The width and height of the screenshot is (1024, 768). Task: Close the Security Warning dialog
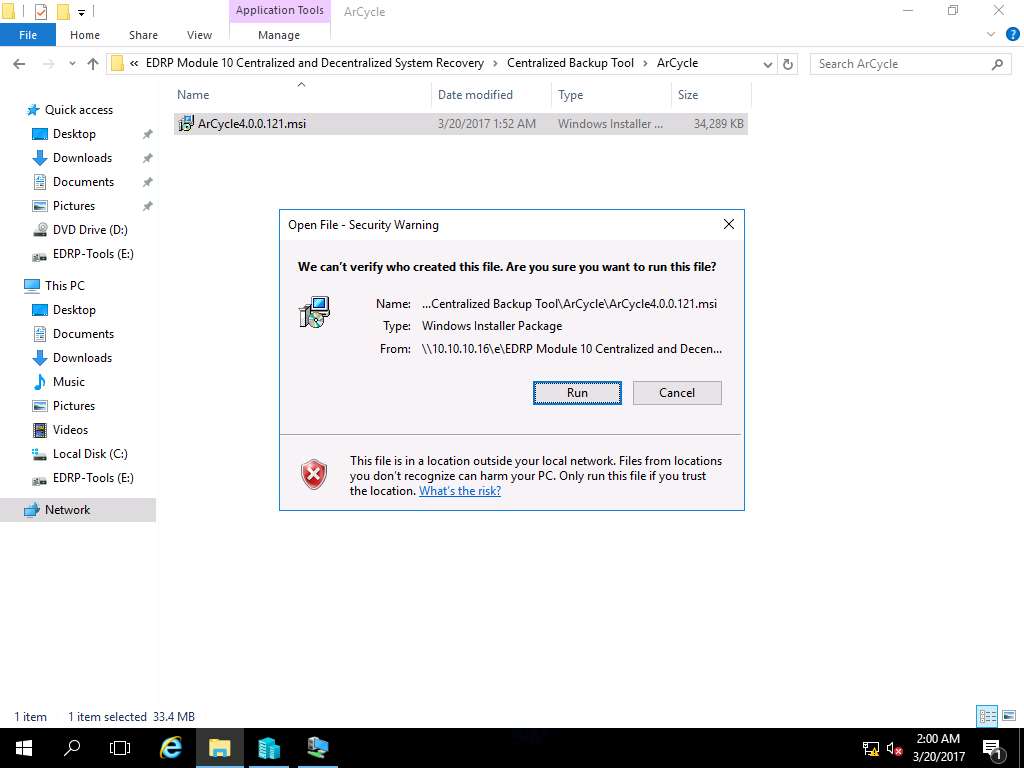click(x=729, y=224)
